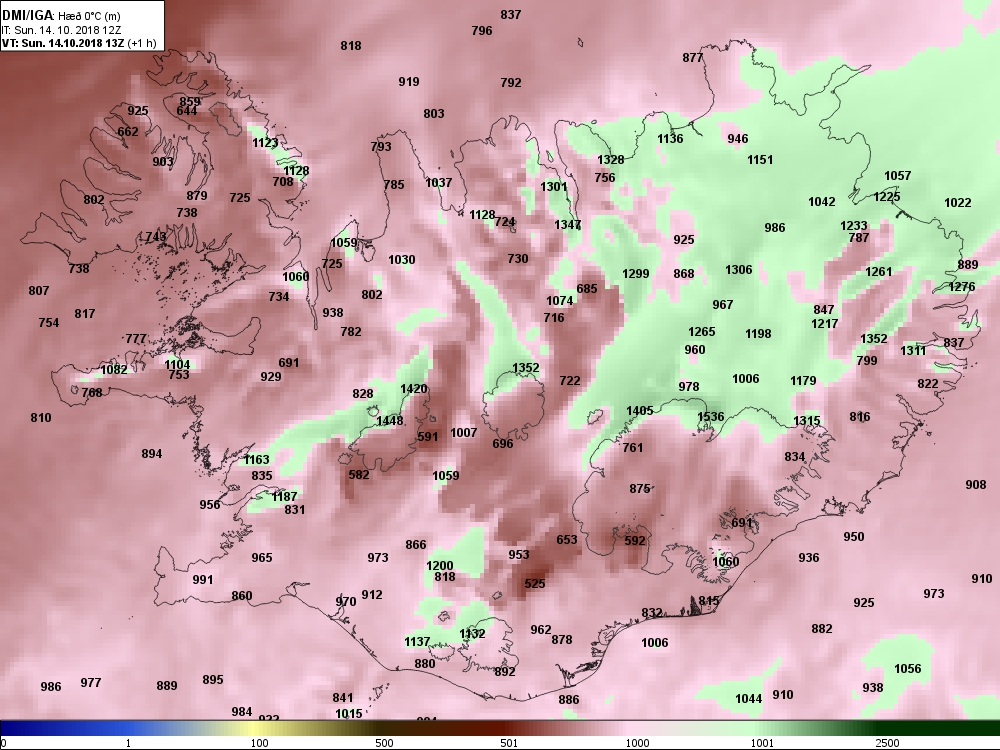
Task: Click the map value '696'
Action: (x=503, y=443)
